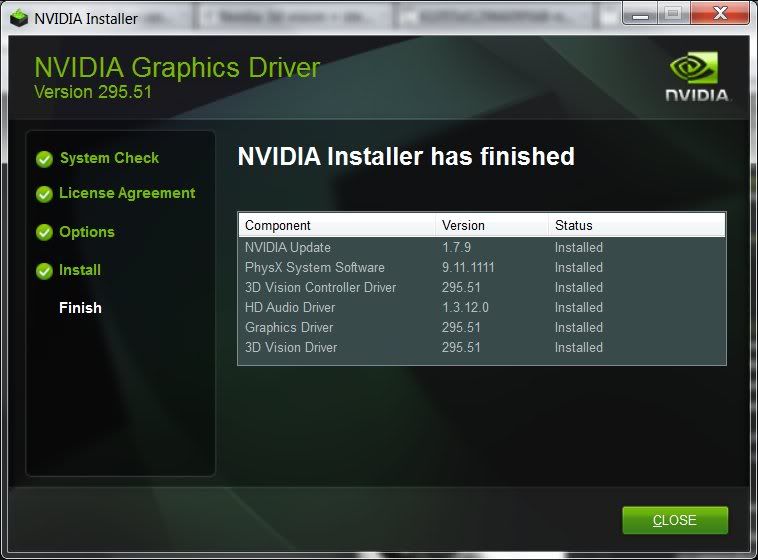Click the Version 295.51 header text
Viewport: 758px width, 560px height.
(93, 92)
